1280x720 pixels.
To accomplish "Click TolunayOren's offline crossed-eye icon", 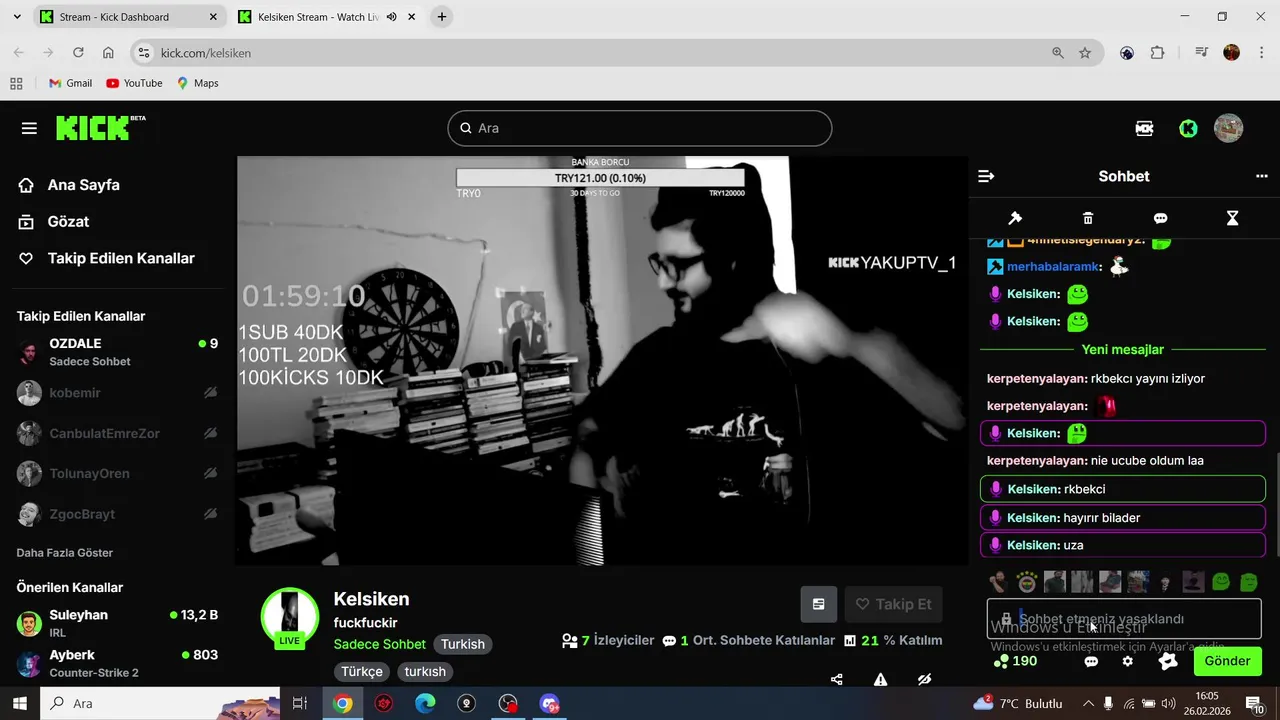I will point(210,473).
